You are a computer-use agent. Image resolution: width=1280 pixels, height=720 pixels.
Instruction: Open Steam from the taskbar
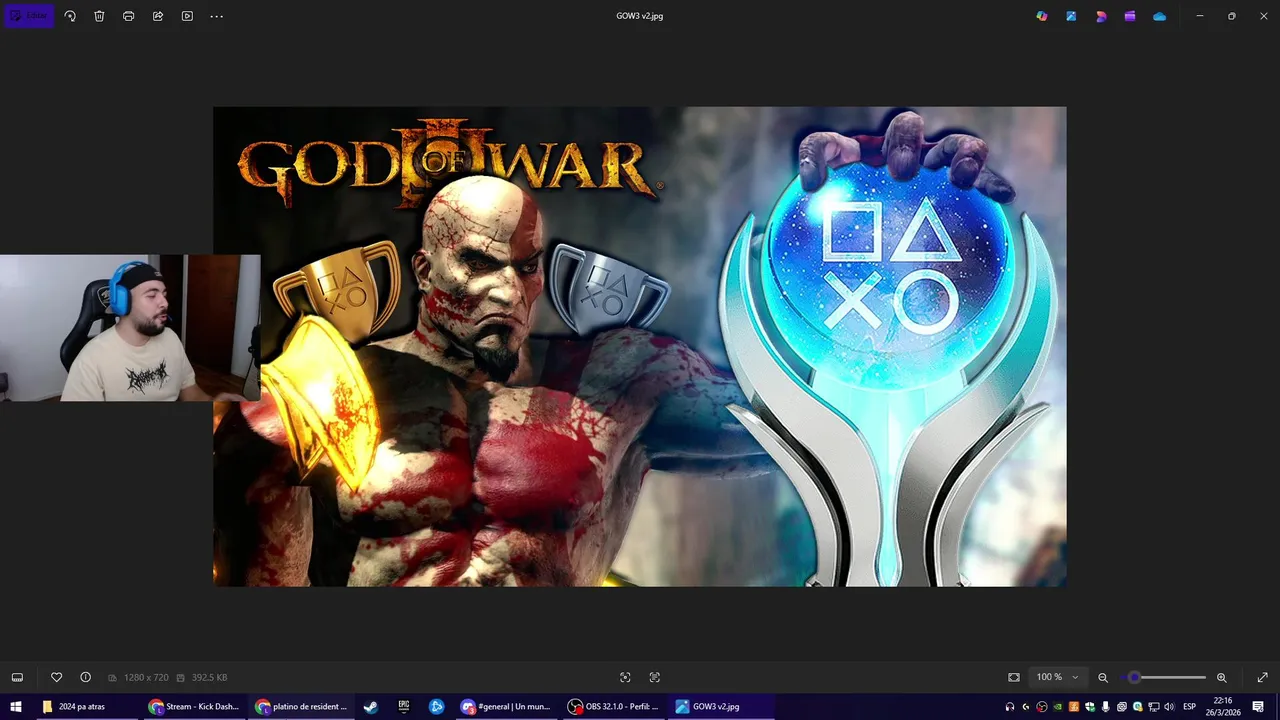coord(371,706)
